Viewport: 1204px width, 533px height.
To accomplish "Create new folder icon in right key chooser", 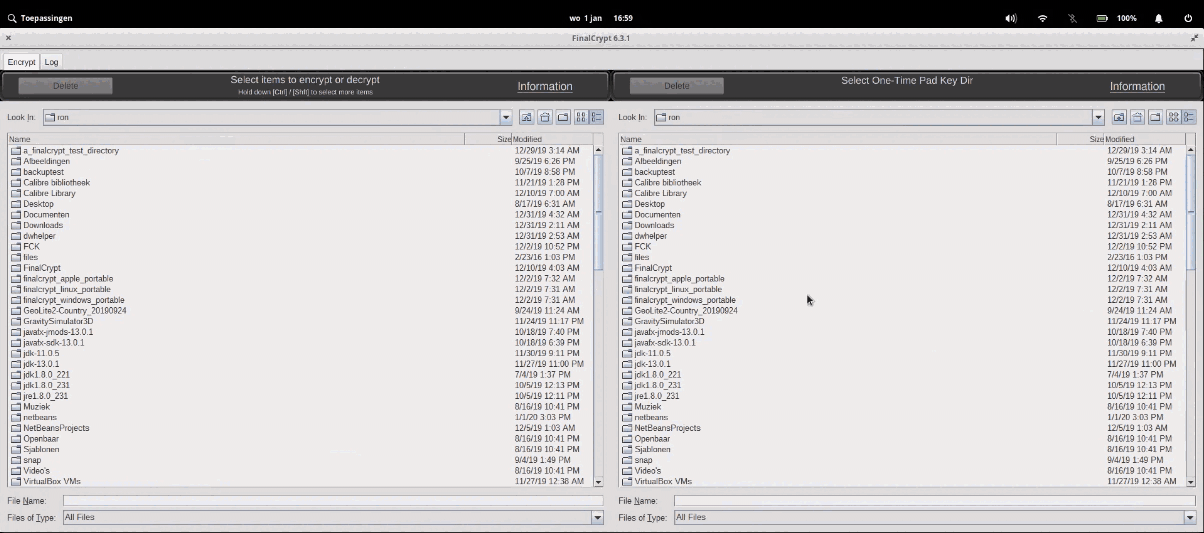I will tap(1155, 117).
